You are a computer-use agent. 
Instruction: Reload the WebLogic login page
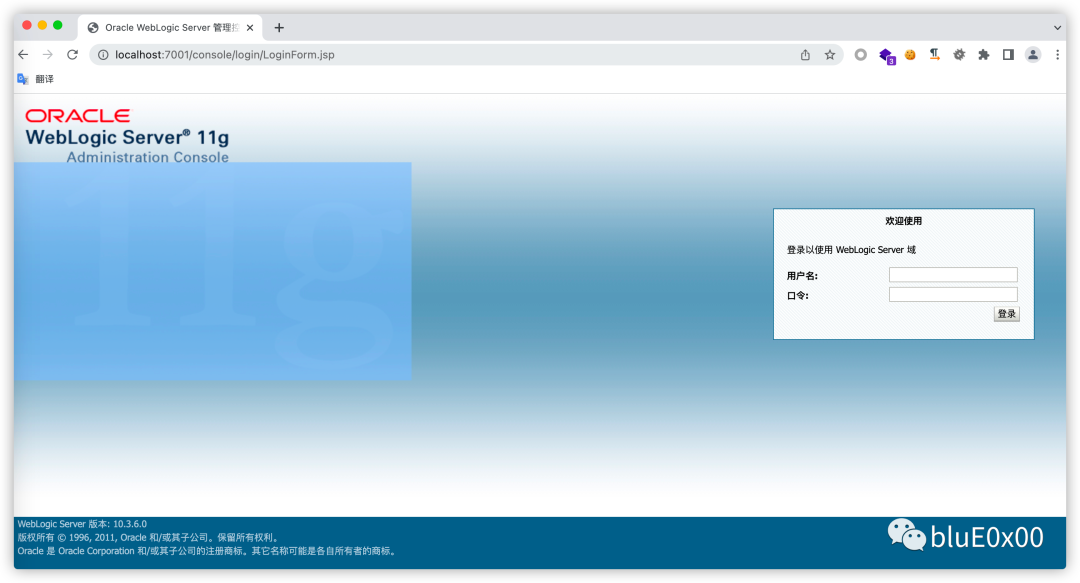(72, 54)
